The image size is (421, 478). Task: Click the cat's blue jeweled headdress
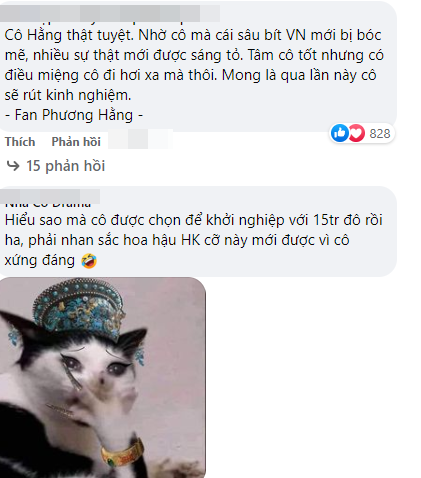pyautogui.click(x=78, y=308)
